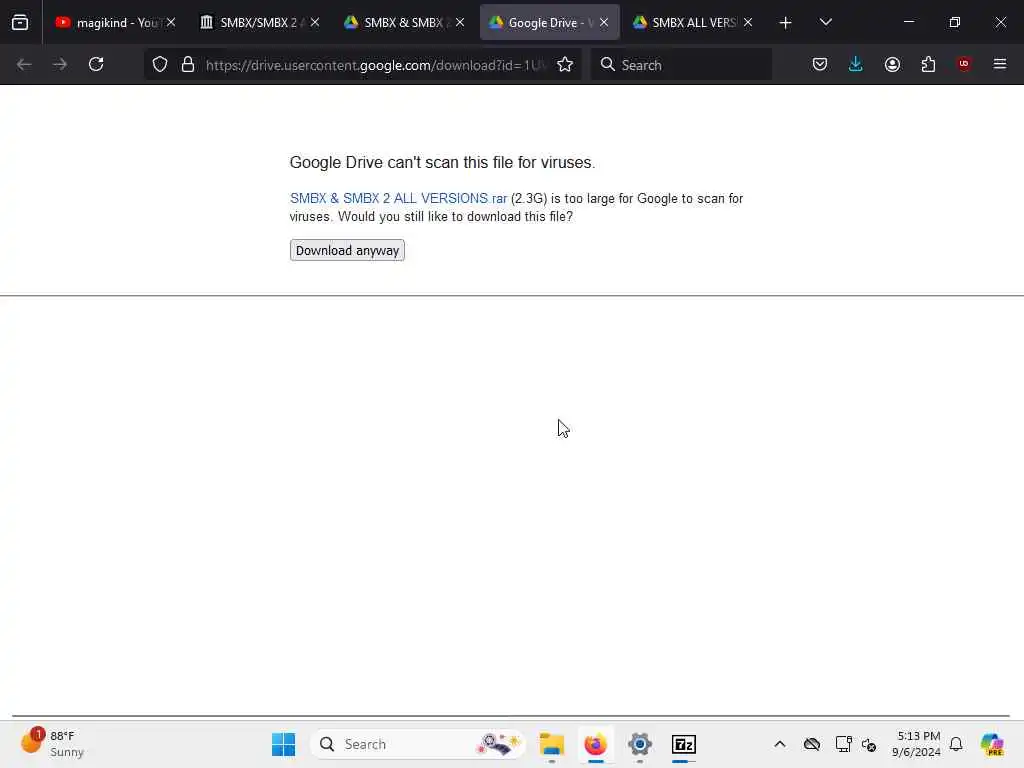Open the Firefox application menu

[x=1000, y=64]
